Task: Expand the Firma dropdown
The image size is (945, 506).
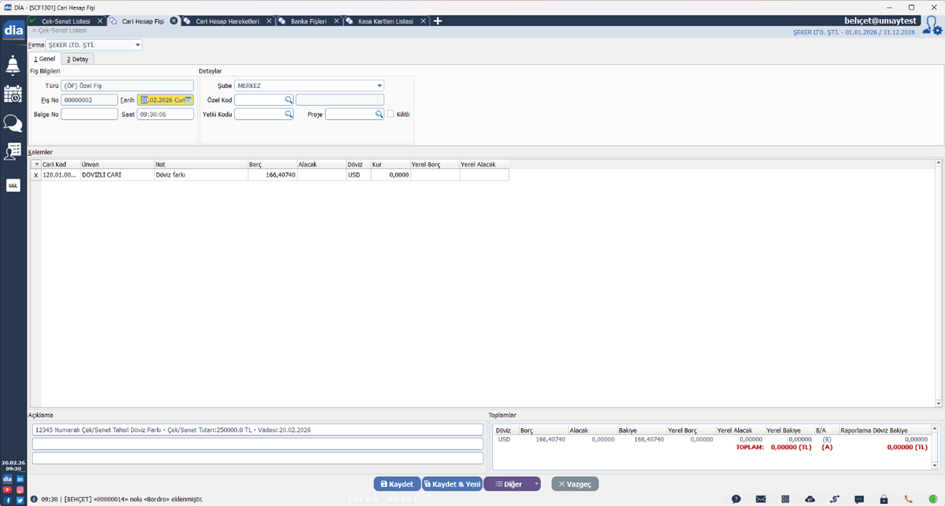Action: click(138, 45)
